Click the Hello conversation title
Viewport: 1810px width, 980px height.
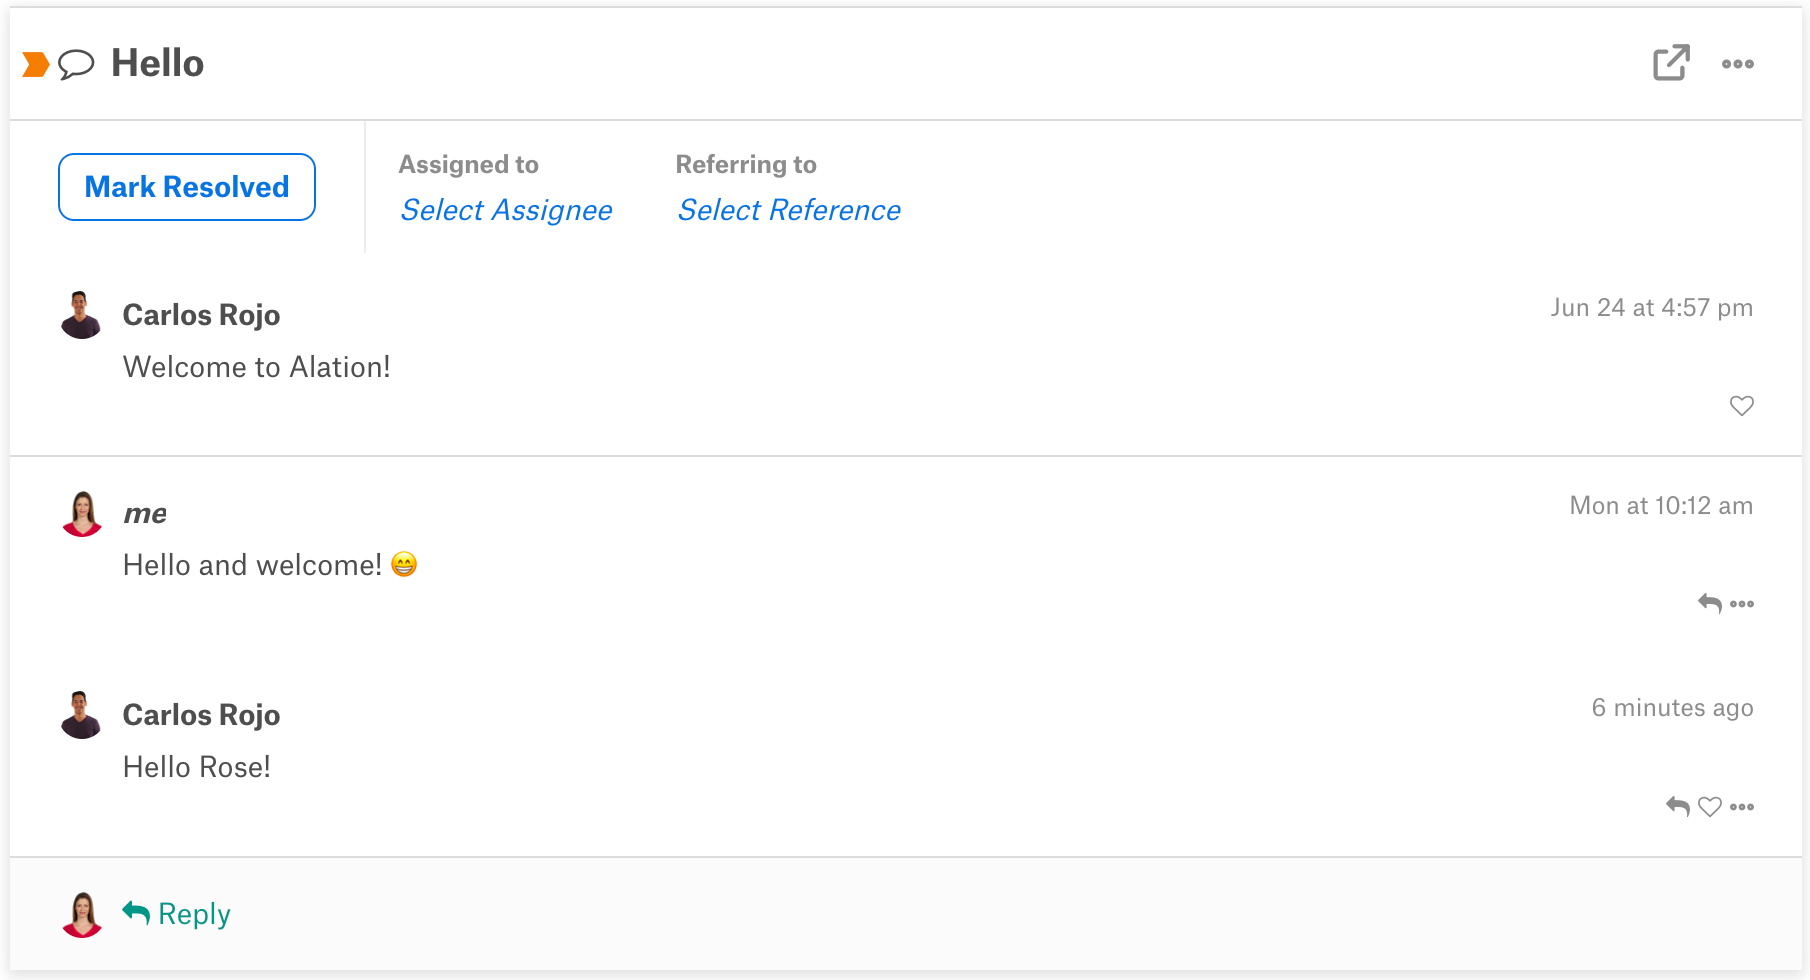157,63
